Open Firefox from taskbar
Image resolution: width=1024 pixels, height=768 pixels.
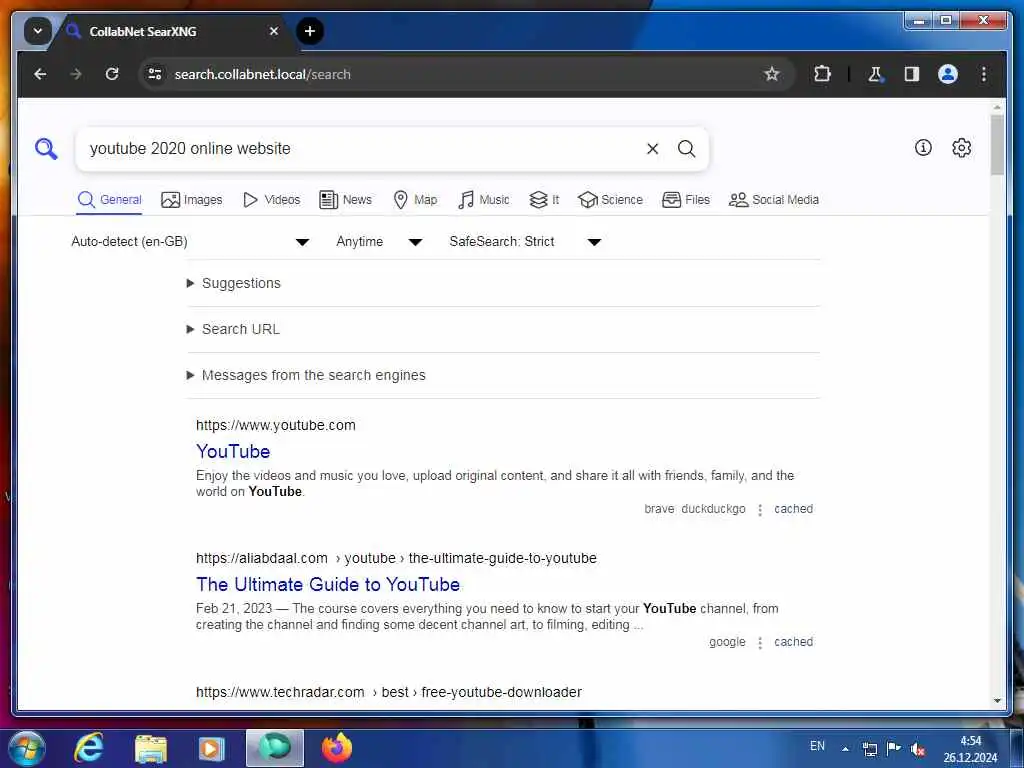337,748
